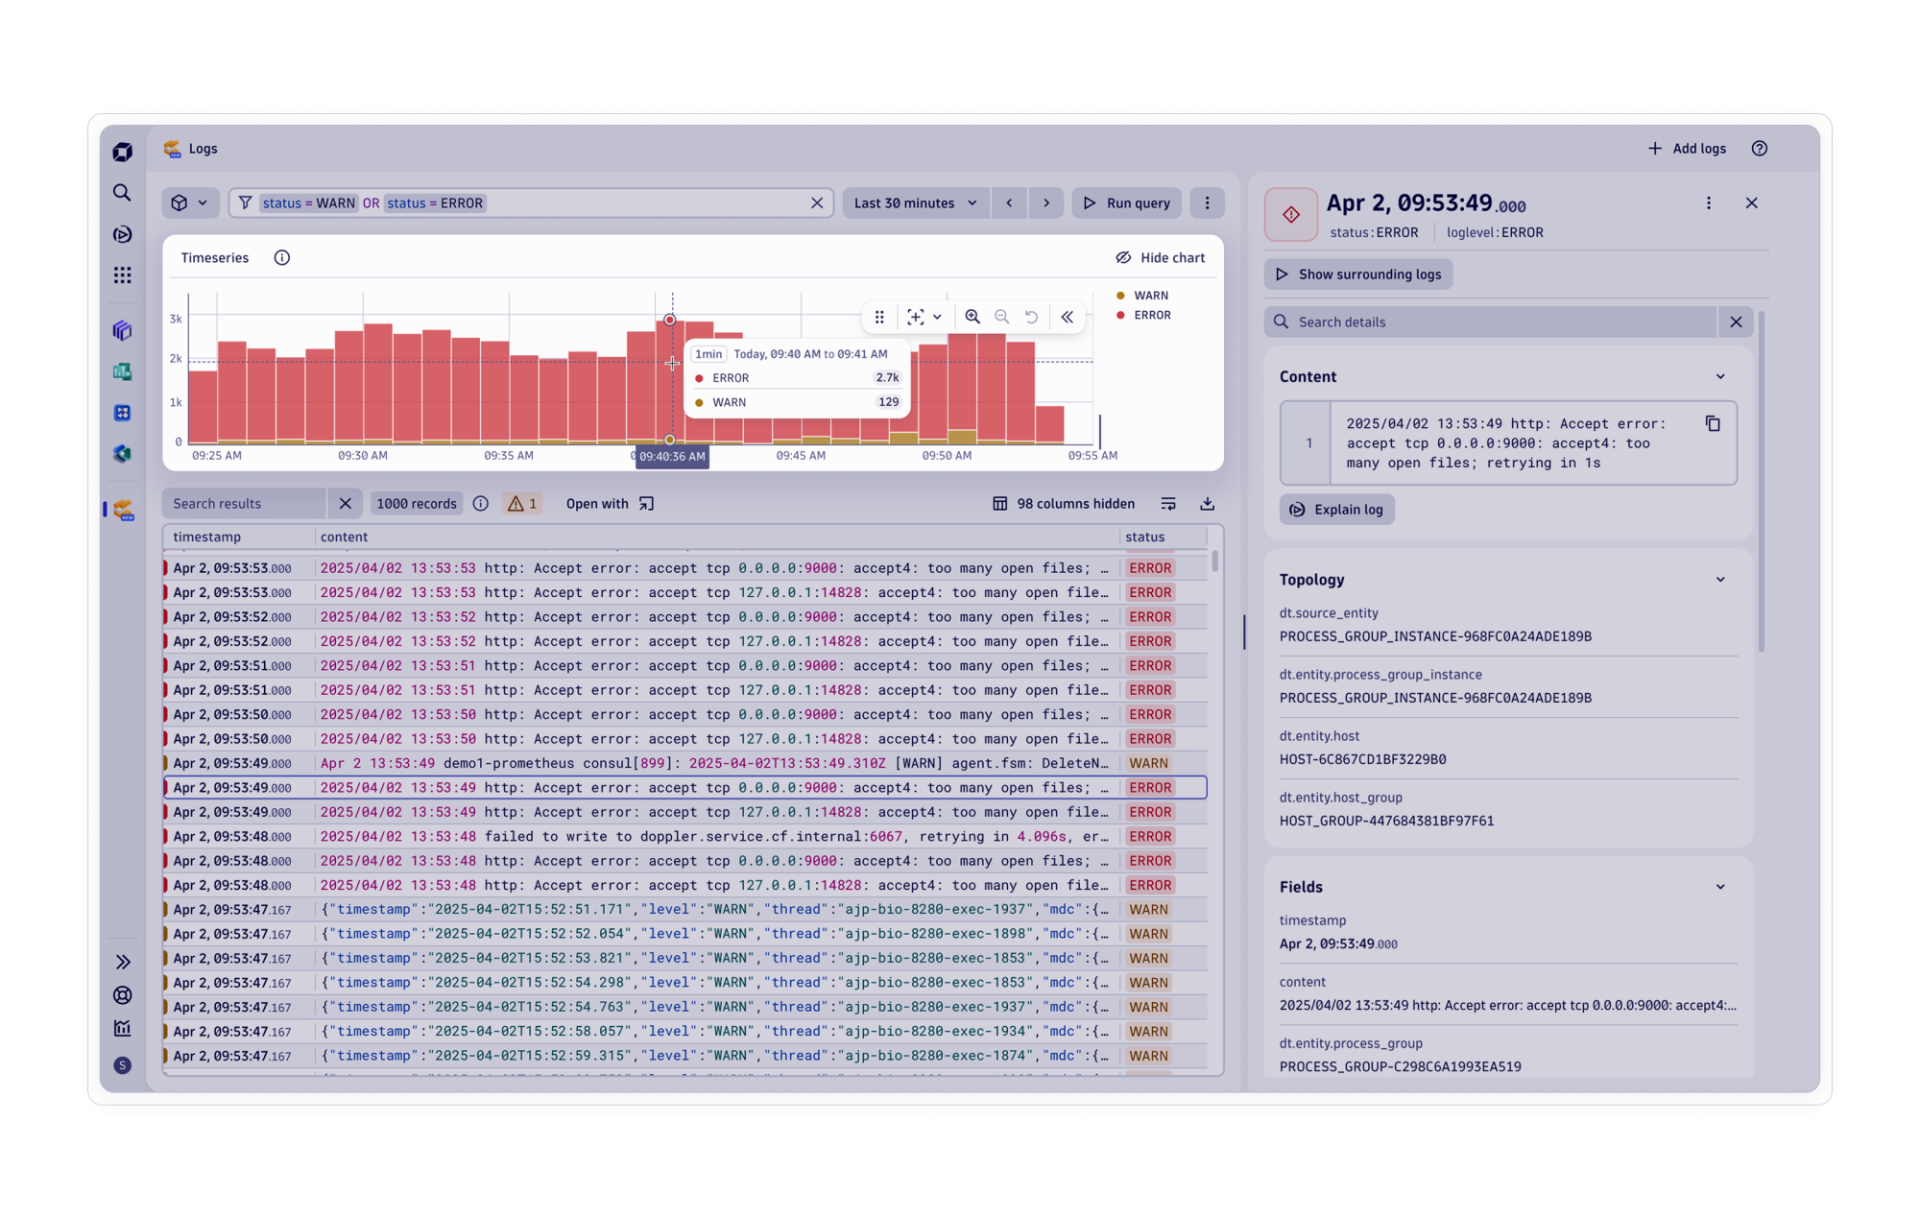The image size is (1920, 1218).
Task: Click the log table vertical scrollbar
Action: pyautogui.click(x=1215, y=561)
